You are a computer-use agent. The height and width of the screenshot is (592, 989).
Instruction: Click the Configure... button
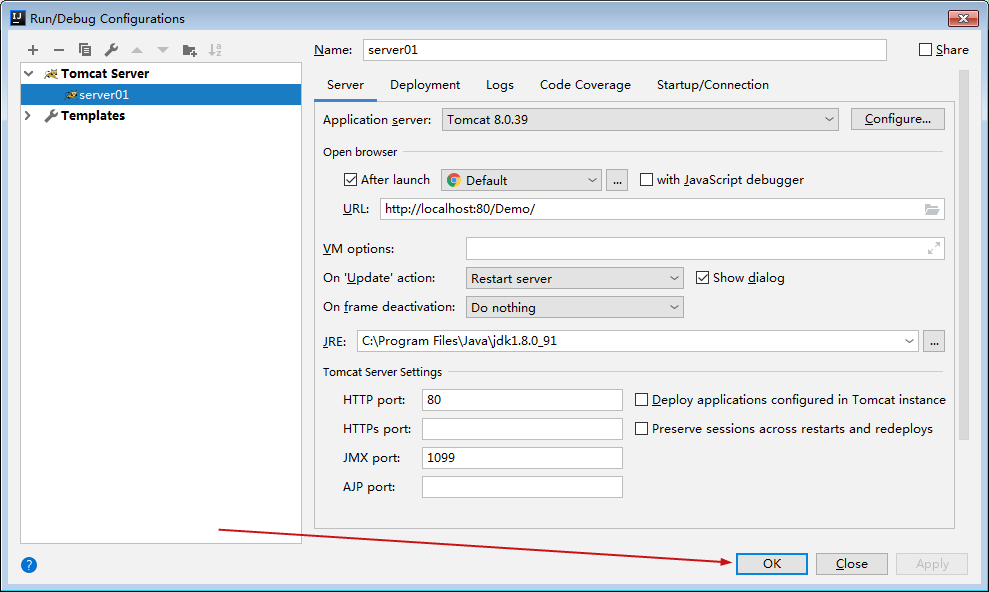point(898,119)
